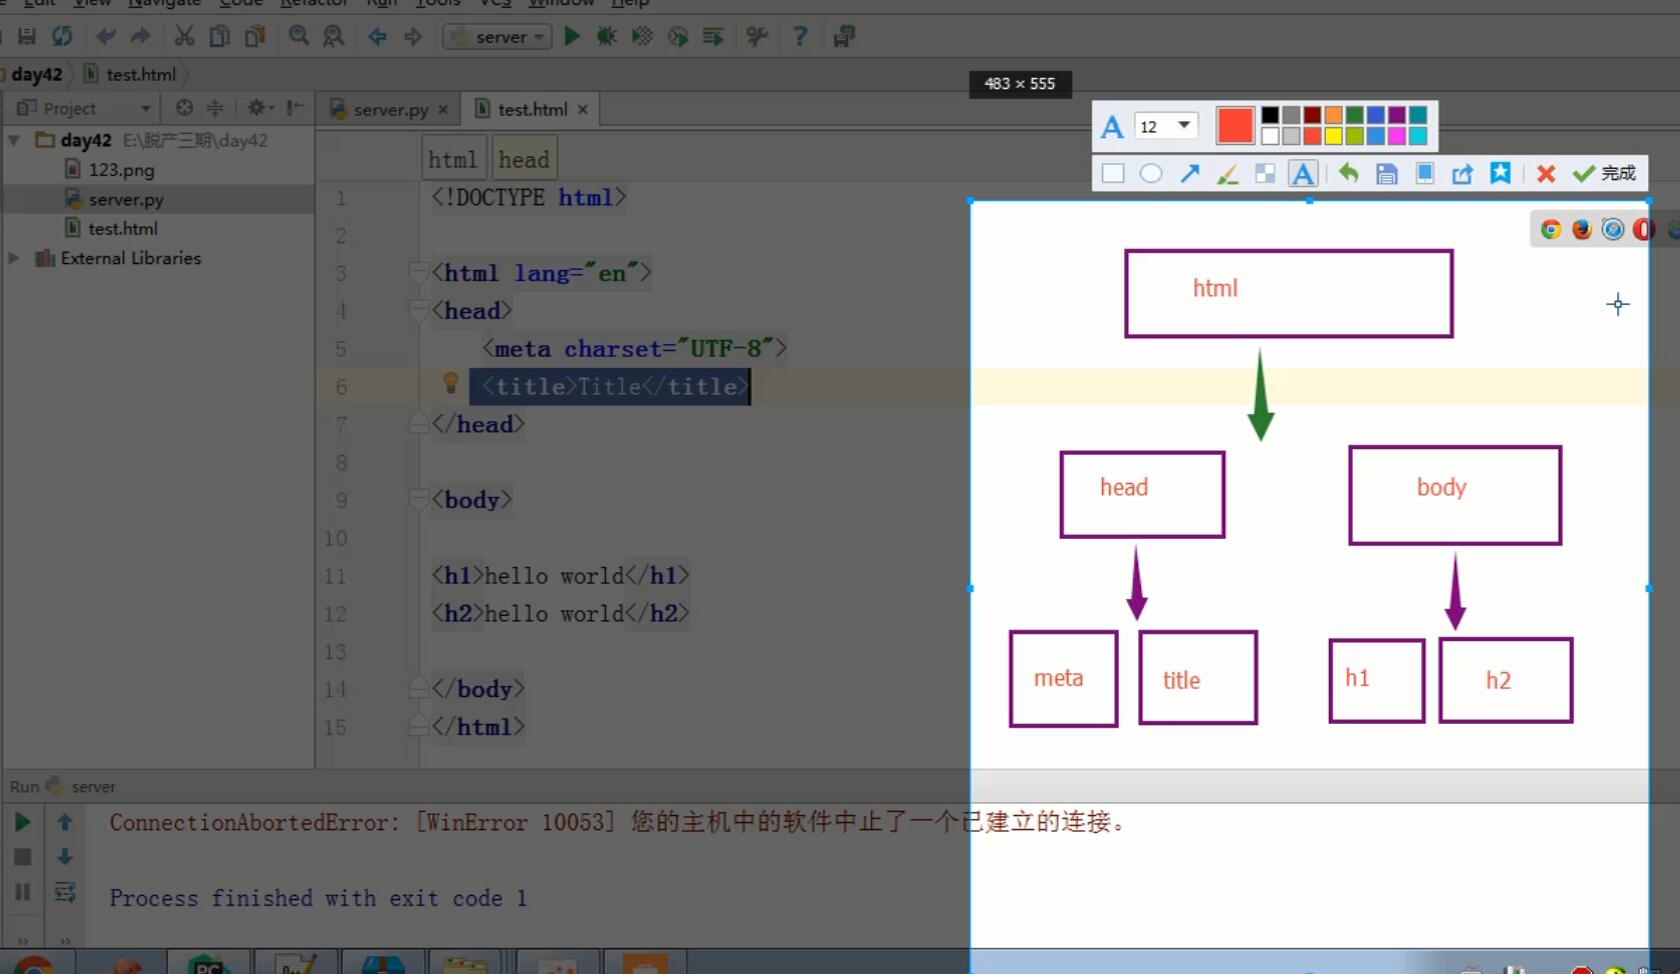
Task: Click the Redo arrow in the toolbar
Action: pyautogui.click(x=140, y=37)
